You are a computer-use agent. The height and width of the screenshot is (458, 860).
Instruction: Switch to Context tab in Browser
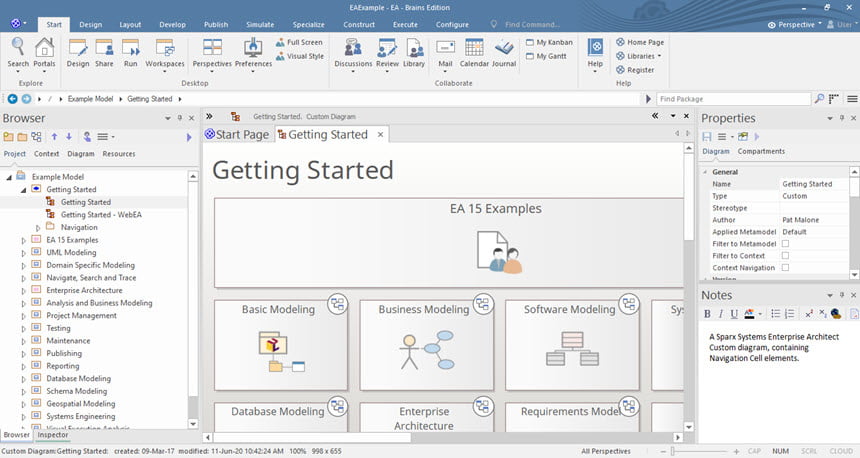[x=46, y=154]
